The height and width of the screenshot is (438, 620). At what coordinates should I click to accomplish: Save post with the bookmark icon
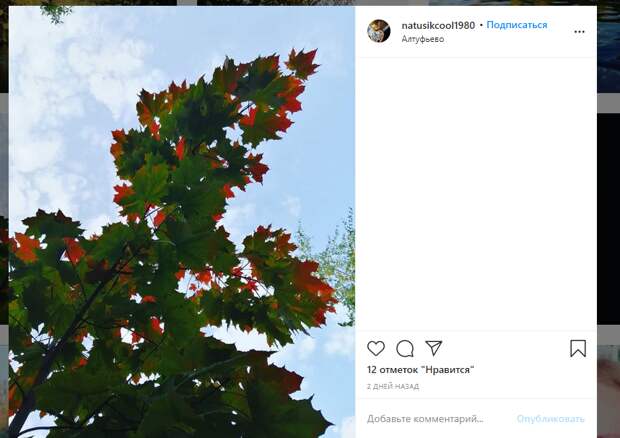click(578, 349)
